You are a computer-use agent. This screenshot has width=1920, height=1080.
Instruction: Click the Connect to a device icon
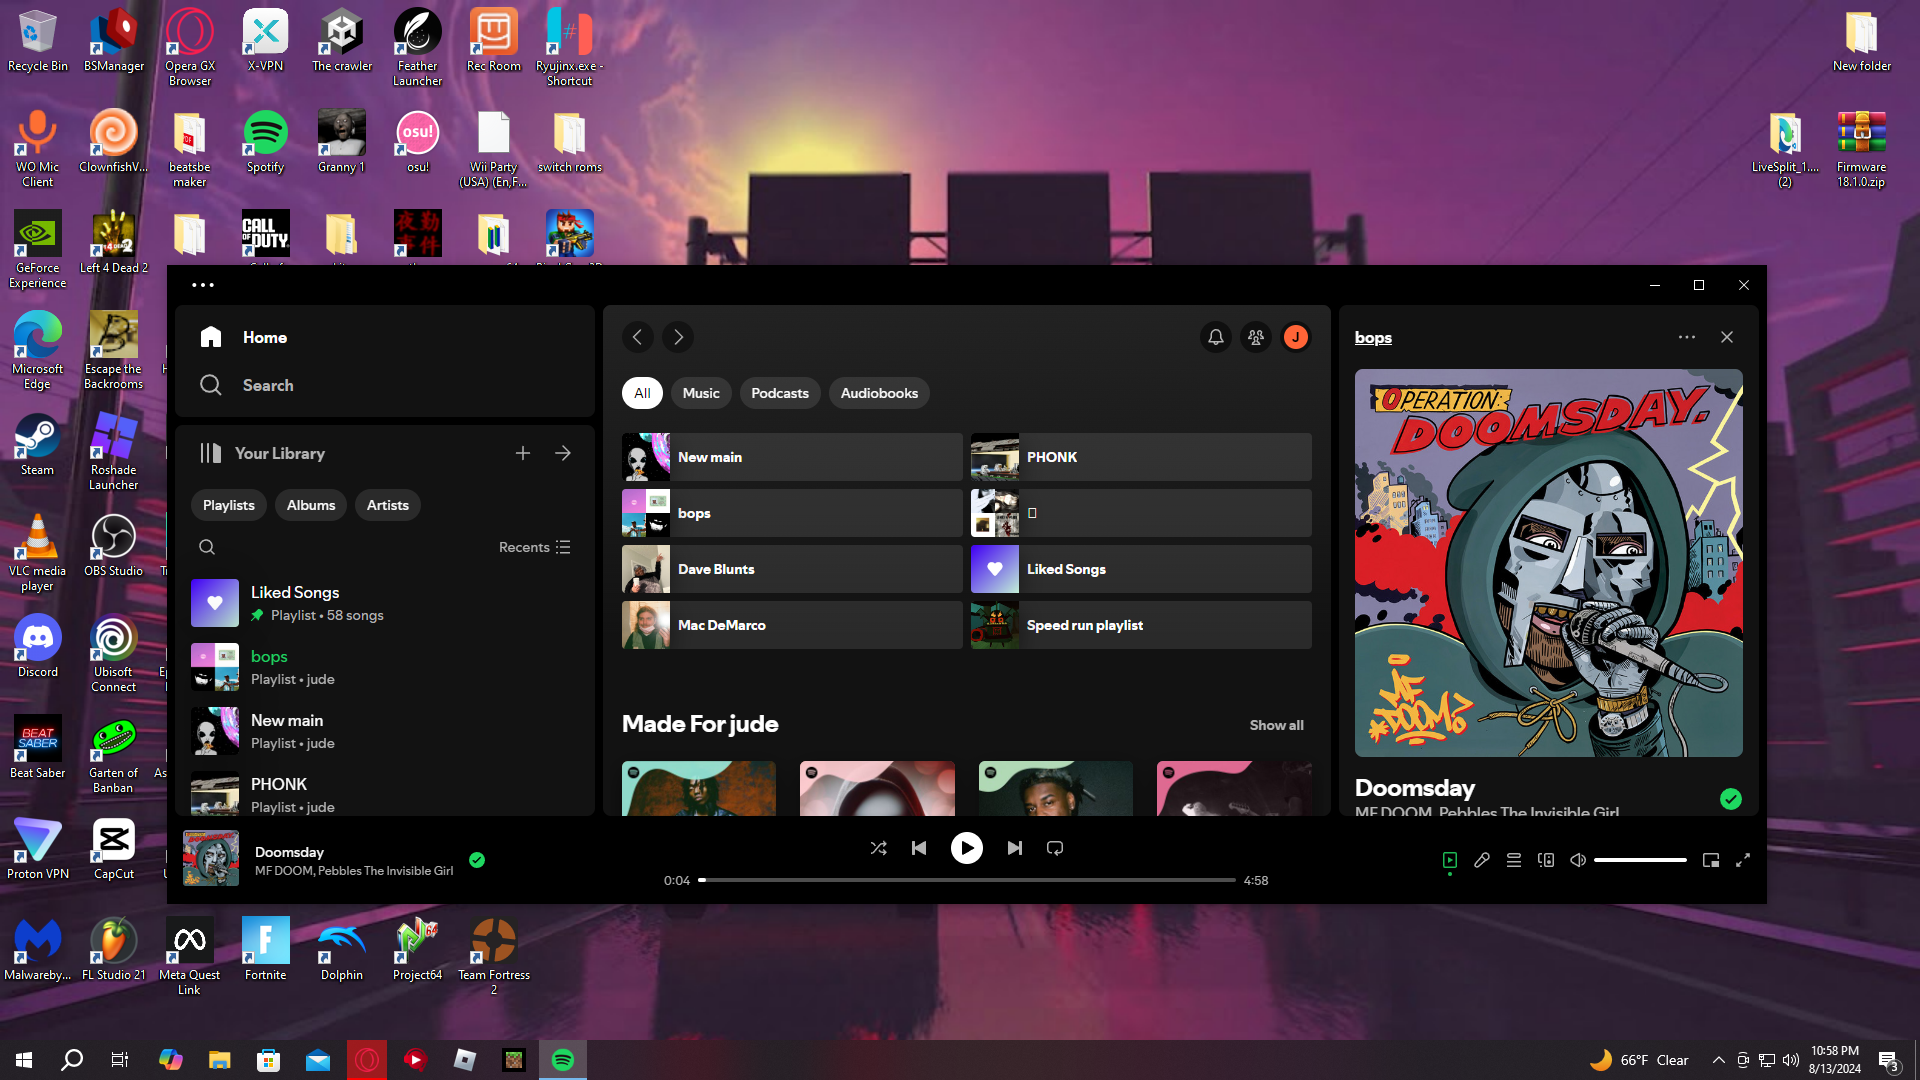[x=1546, y=860]
